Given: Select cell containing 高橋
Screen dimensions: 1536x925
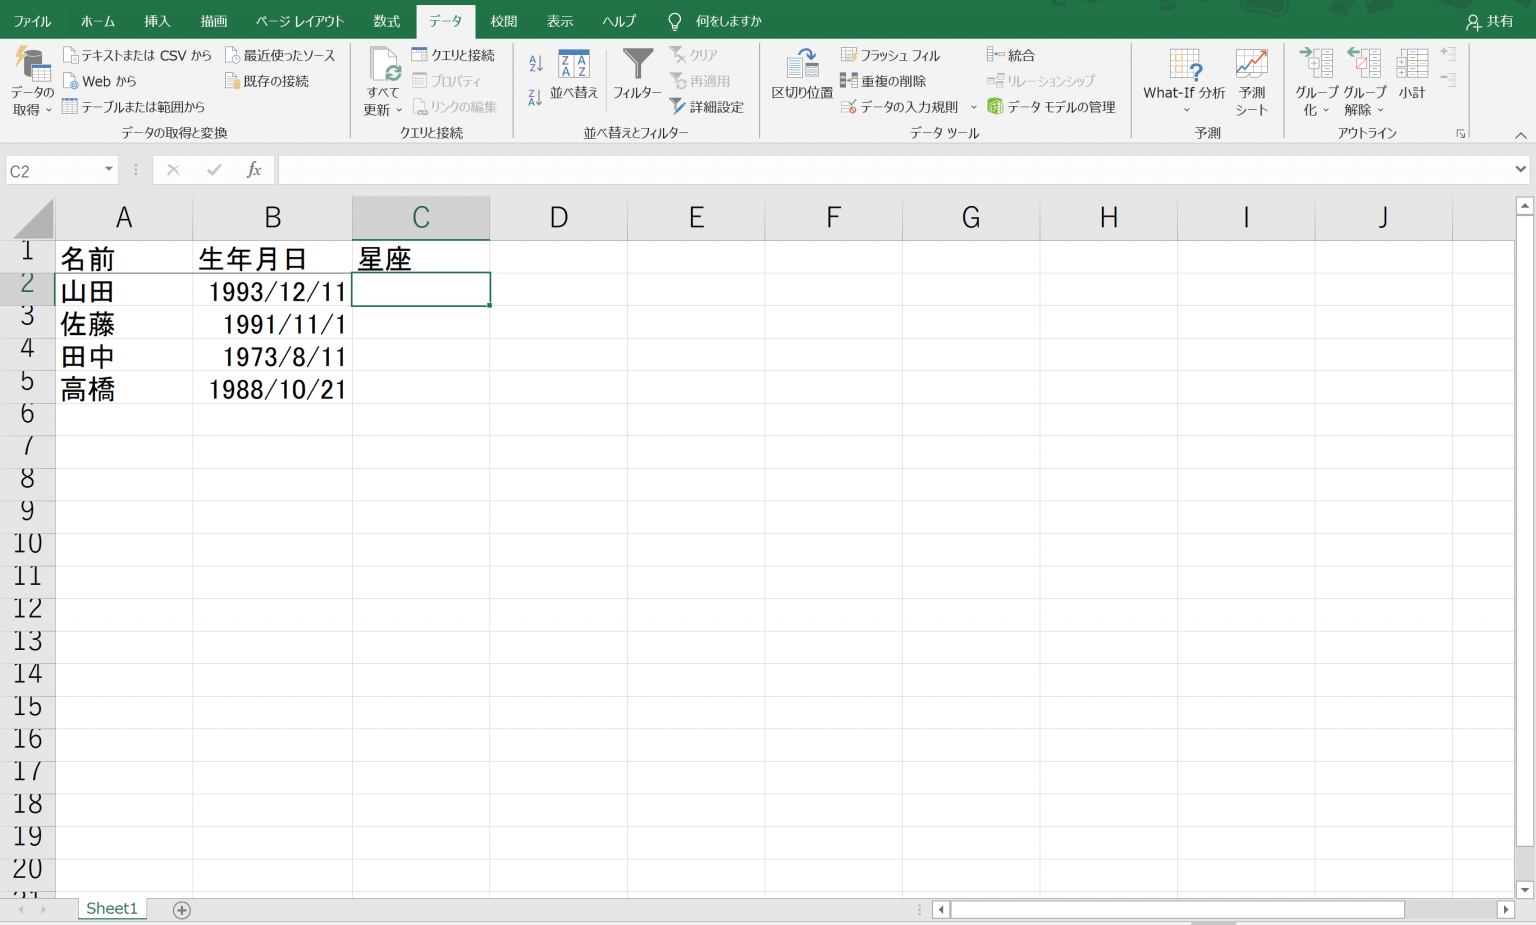Looking at the screenshot, I should (124, 387).
